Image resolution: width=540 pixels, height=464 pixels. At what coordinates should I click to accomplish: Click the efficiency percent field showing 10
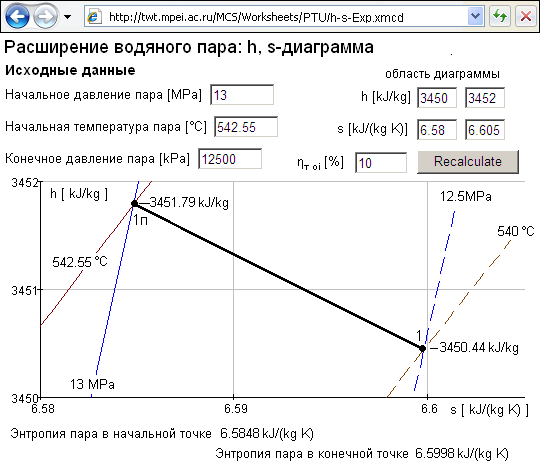(x=381, y=163)
